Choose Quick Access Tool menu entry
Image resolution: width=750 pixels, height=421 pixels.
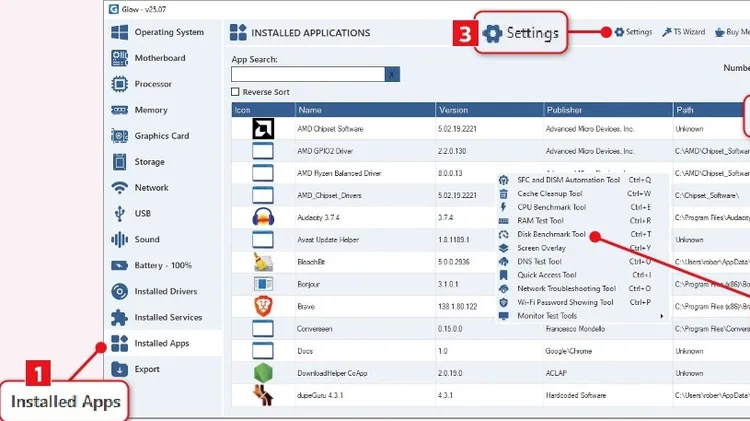(x=547, y=275)
